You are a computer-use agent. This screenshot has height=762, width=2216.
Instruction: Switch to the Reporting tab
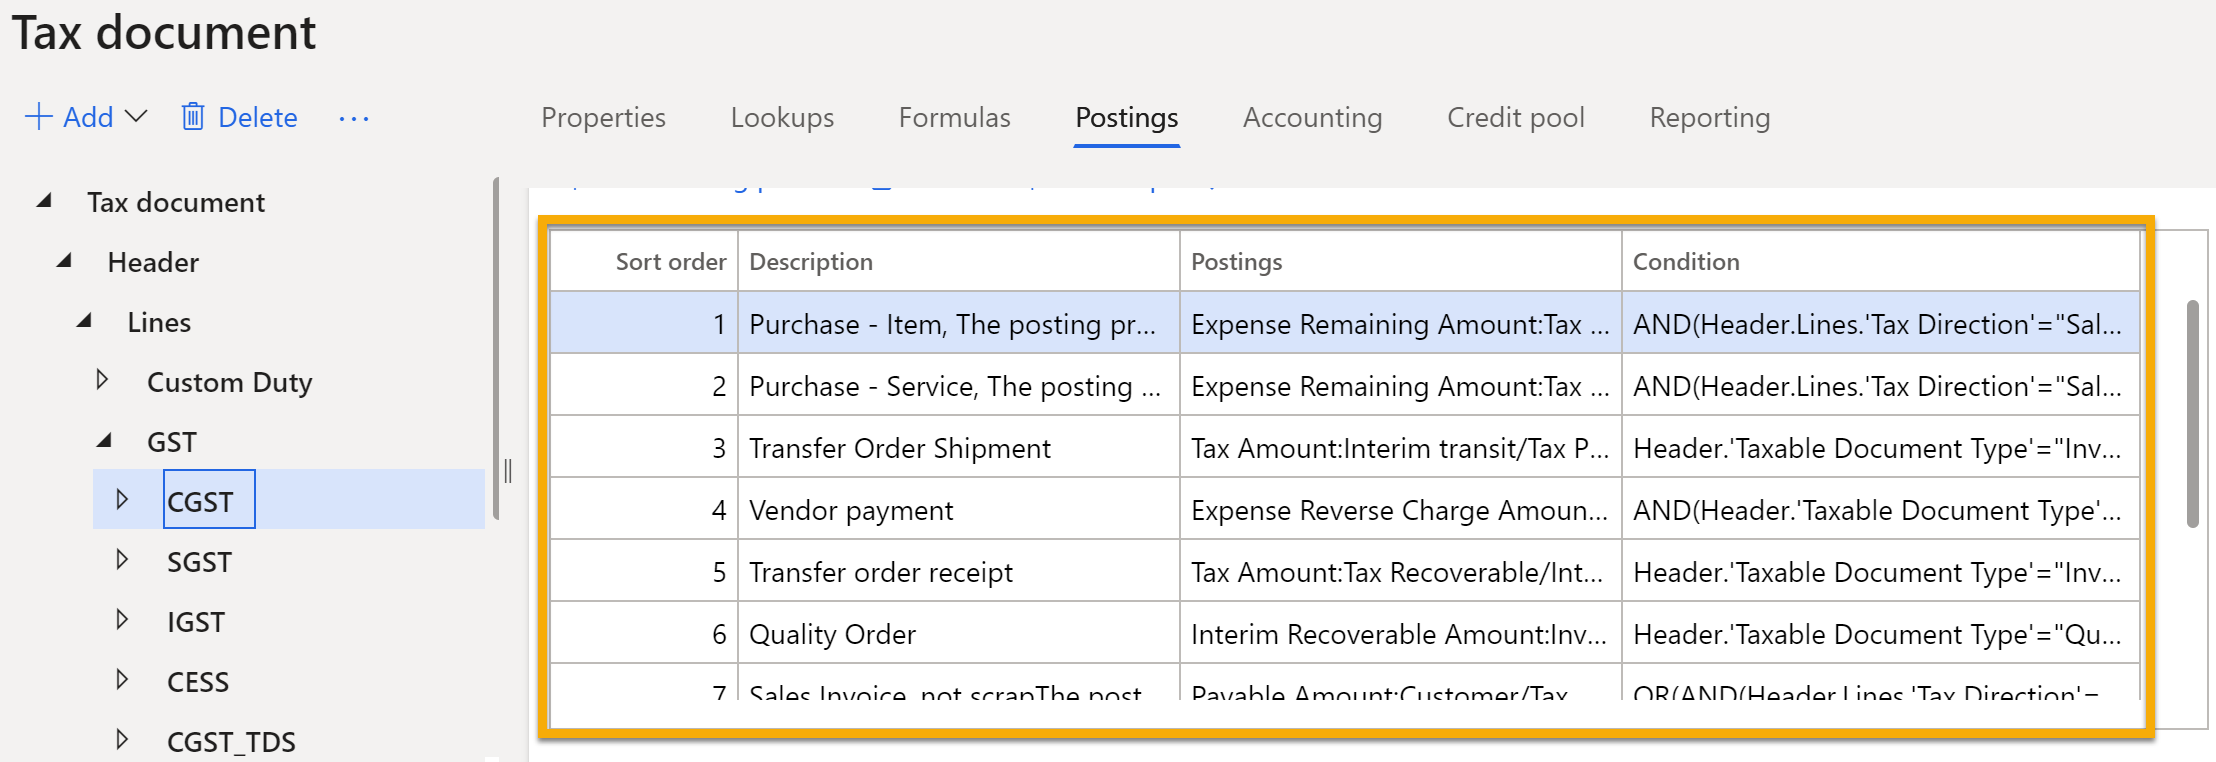click(x=1709, y=118)
